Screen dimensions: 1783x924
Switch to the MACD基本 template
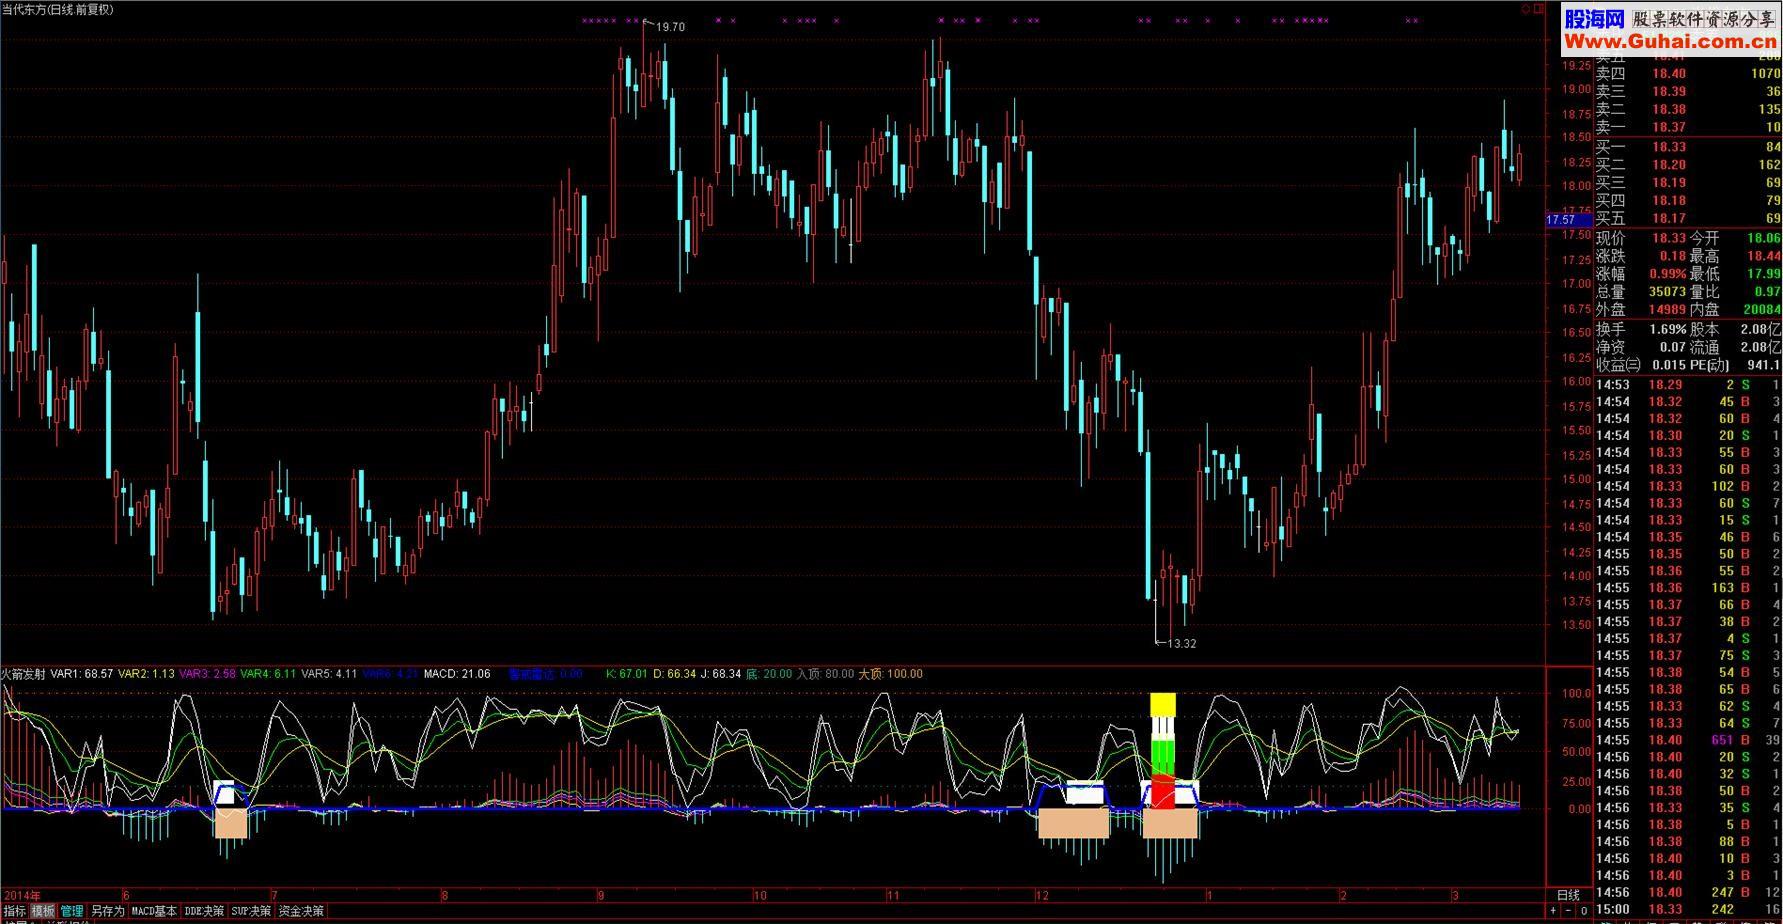[x=154, y=911]
